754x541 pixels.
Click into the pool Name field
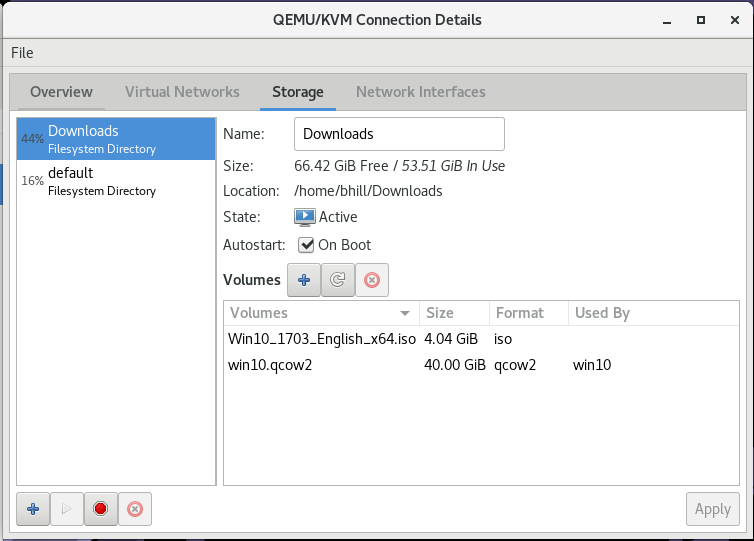pos(399,134)
